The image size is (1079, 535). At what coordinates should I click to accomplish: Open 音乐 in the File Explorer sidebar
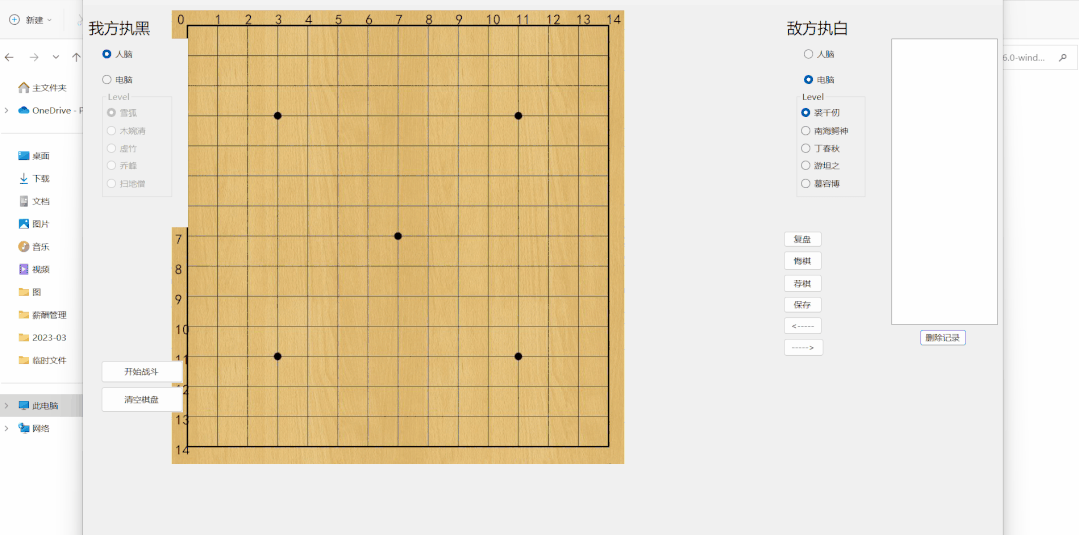34,246
